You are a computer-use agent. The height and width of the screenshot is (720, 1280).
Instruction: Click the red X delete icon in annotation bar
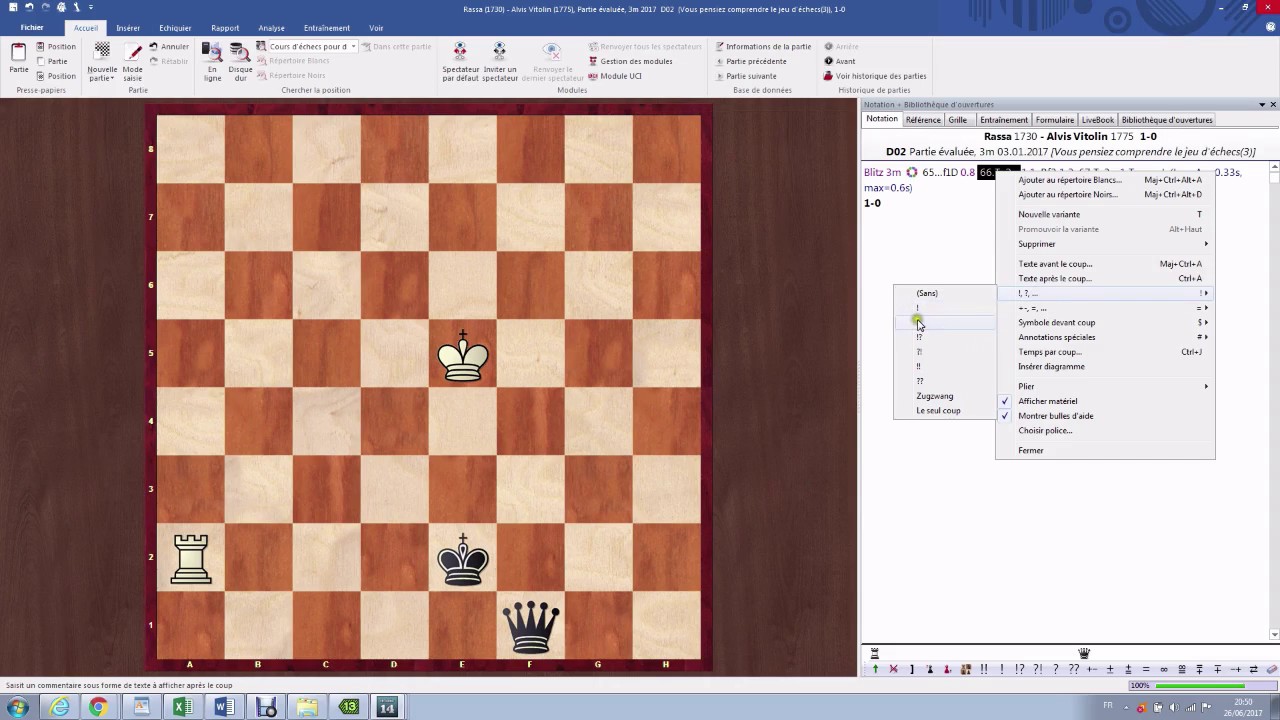coord(893,669)
